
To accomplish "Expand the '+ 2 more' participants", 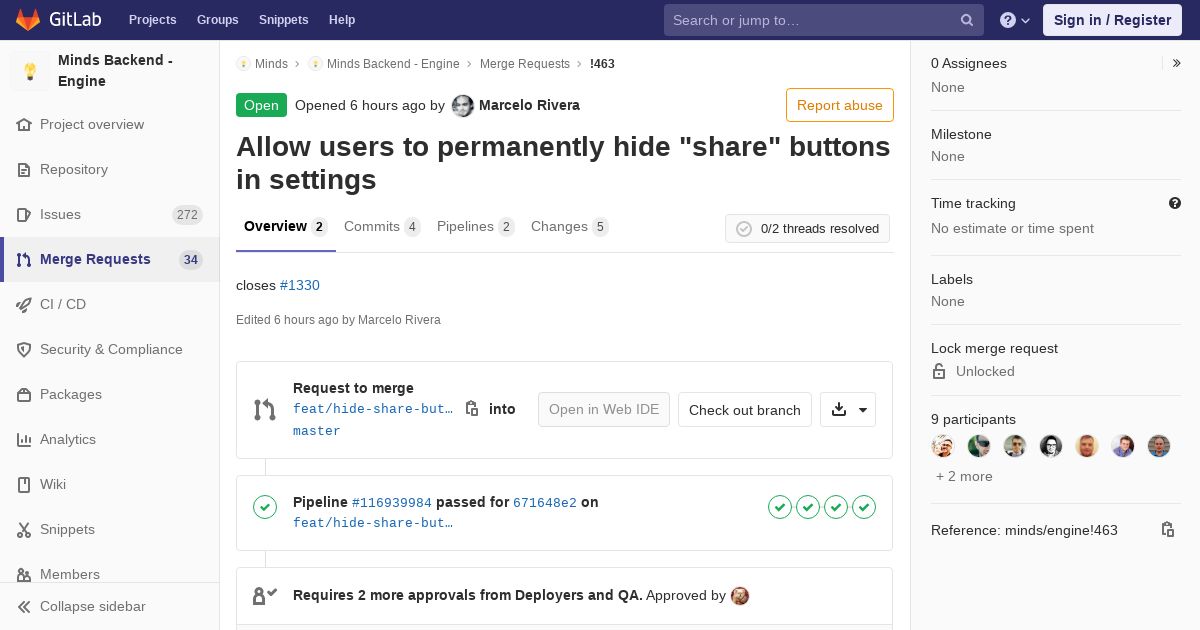I will tap(964, 476).
